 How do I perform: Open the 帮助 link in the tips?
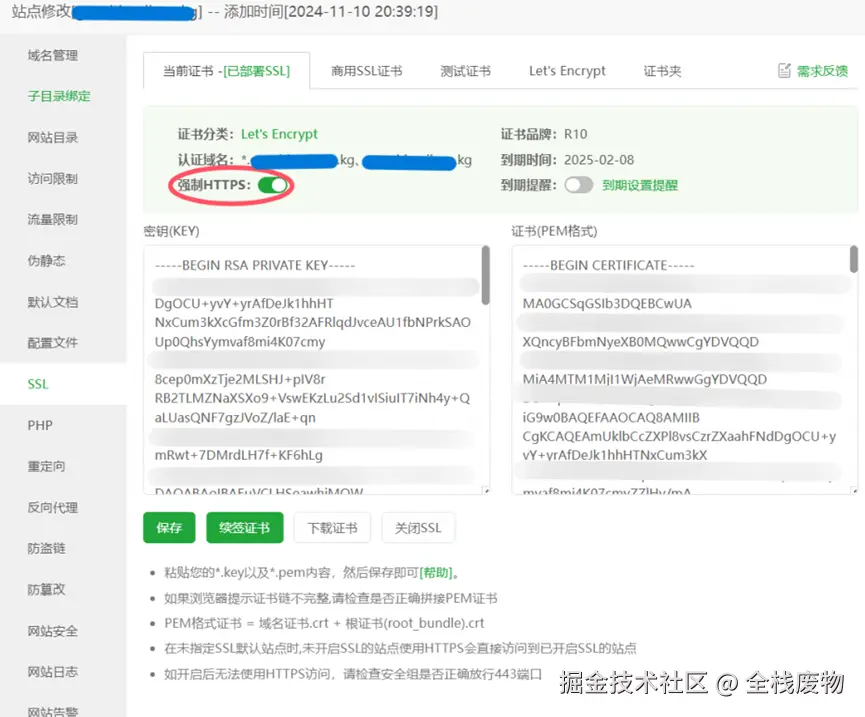click(x=436, y=572)
